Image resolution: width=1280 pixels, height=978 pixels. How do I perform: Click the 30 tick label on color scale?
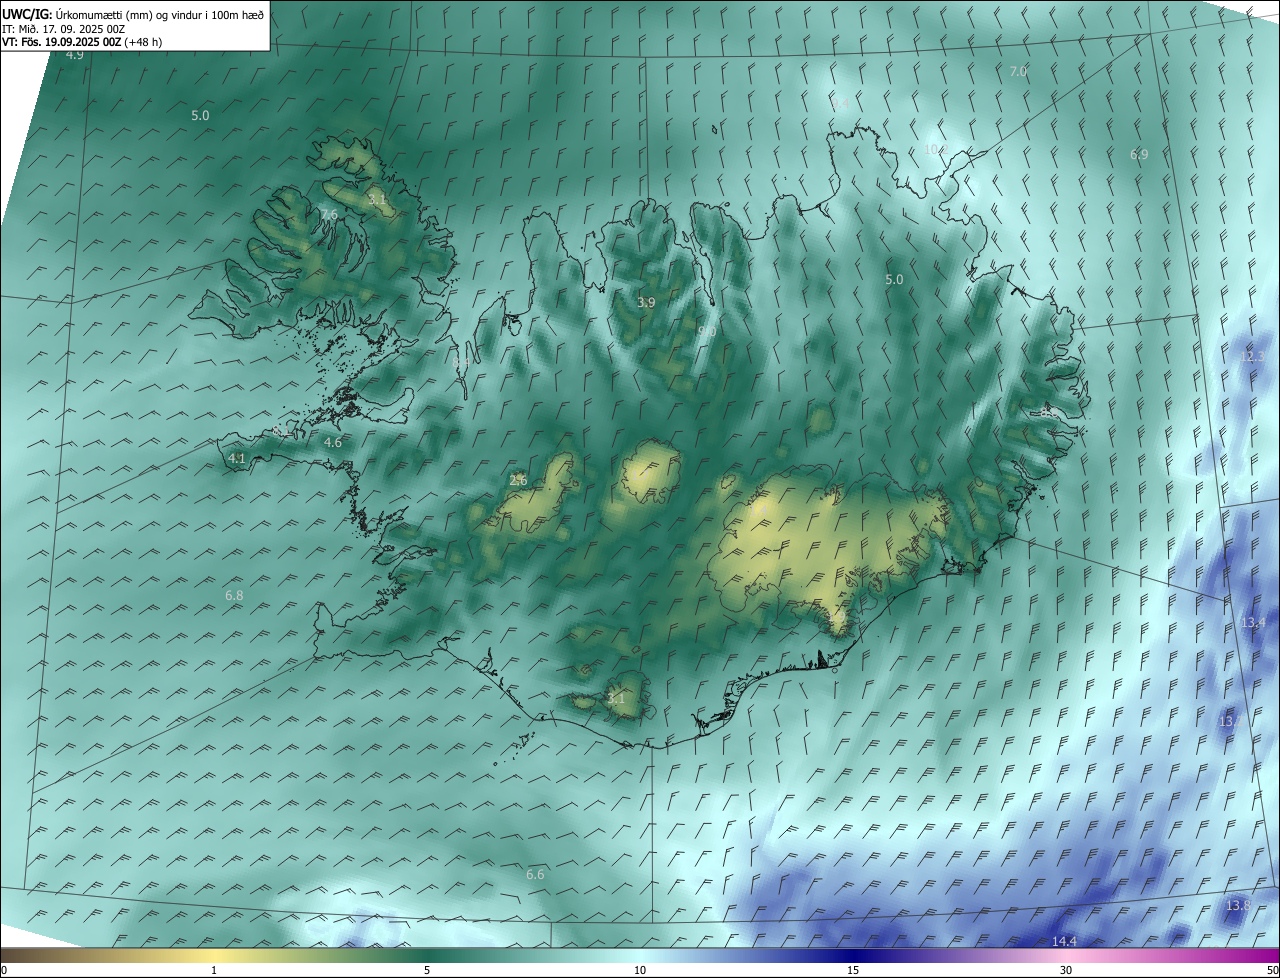point(1066,970)
